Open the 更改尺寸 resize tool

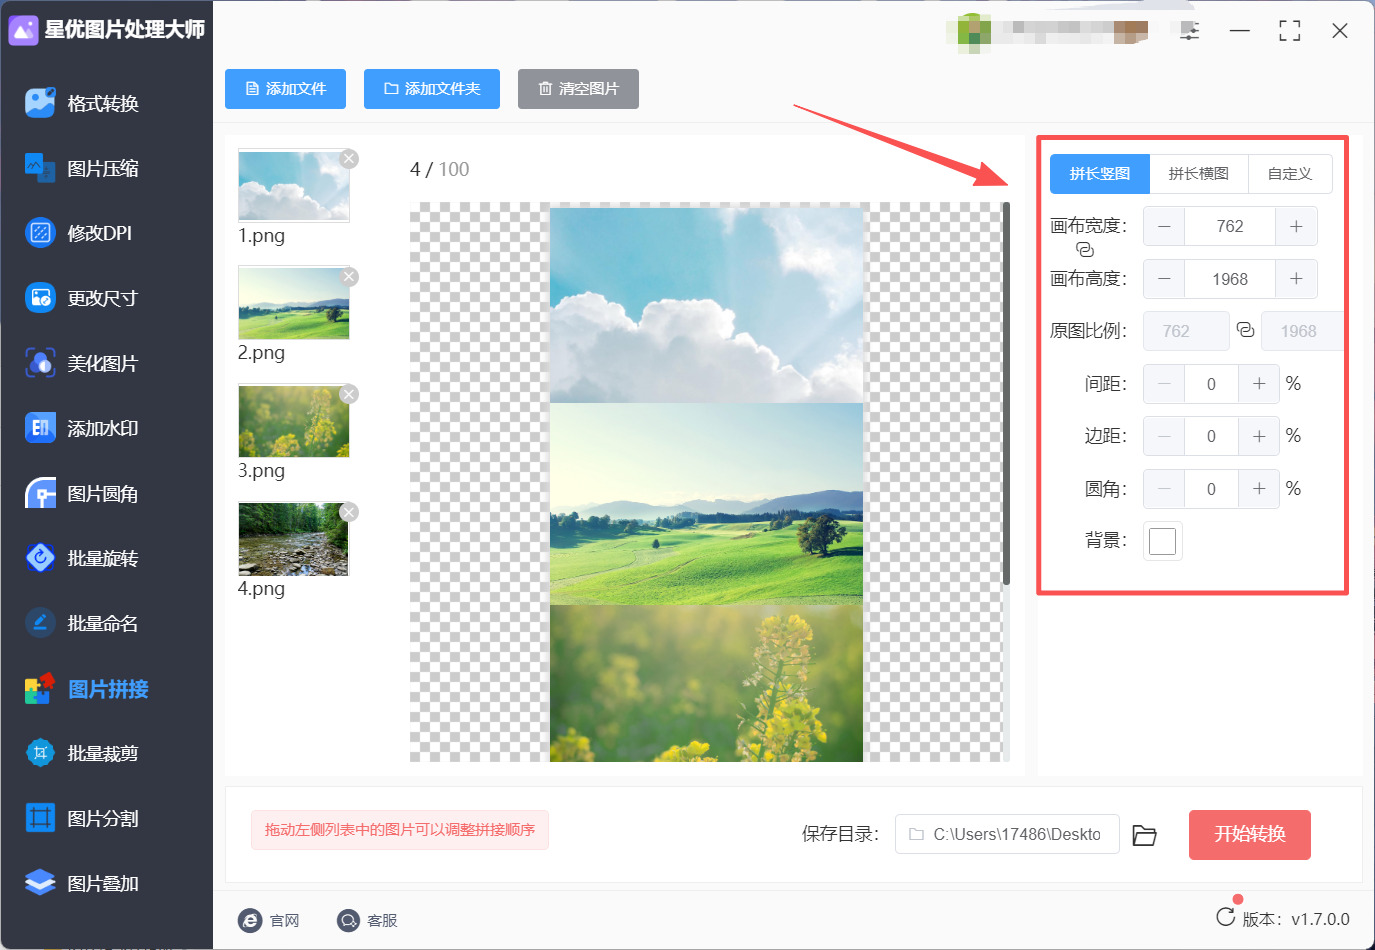pyautogui.click(x=81, y=298)
